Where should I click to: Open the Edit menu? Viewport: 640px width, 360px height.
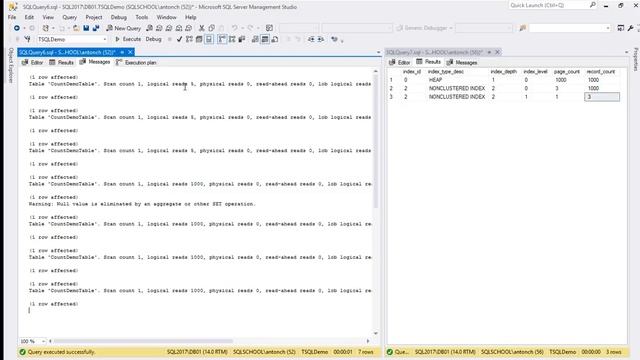(x=29, y=17)
